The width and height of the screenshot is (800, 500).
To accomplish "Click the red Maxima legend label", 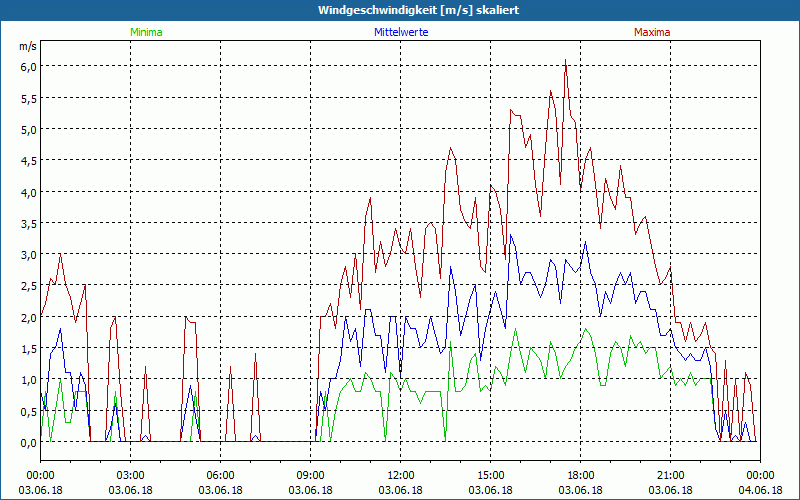I will pos(652,32).
